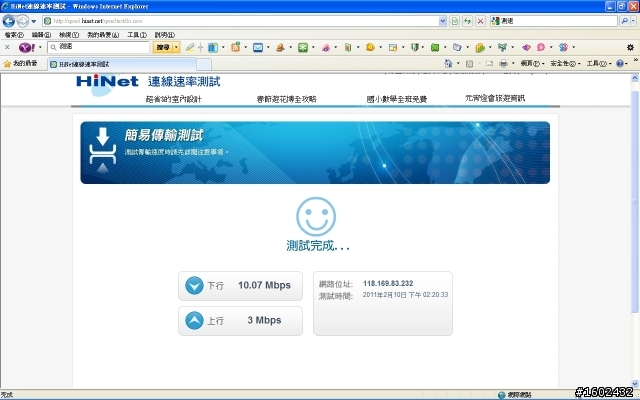
Task: Click the 10.07 Mbps download value
Action: (x=264, y=285)
